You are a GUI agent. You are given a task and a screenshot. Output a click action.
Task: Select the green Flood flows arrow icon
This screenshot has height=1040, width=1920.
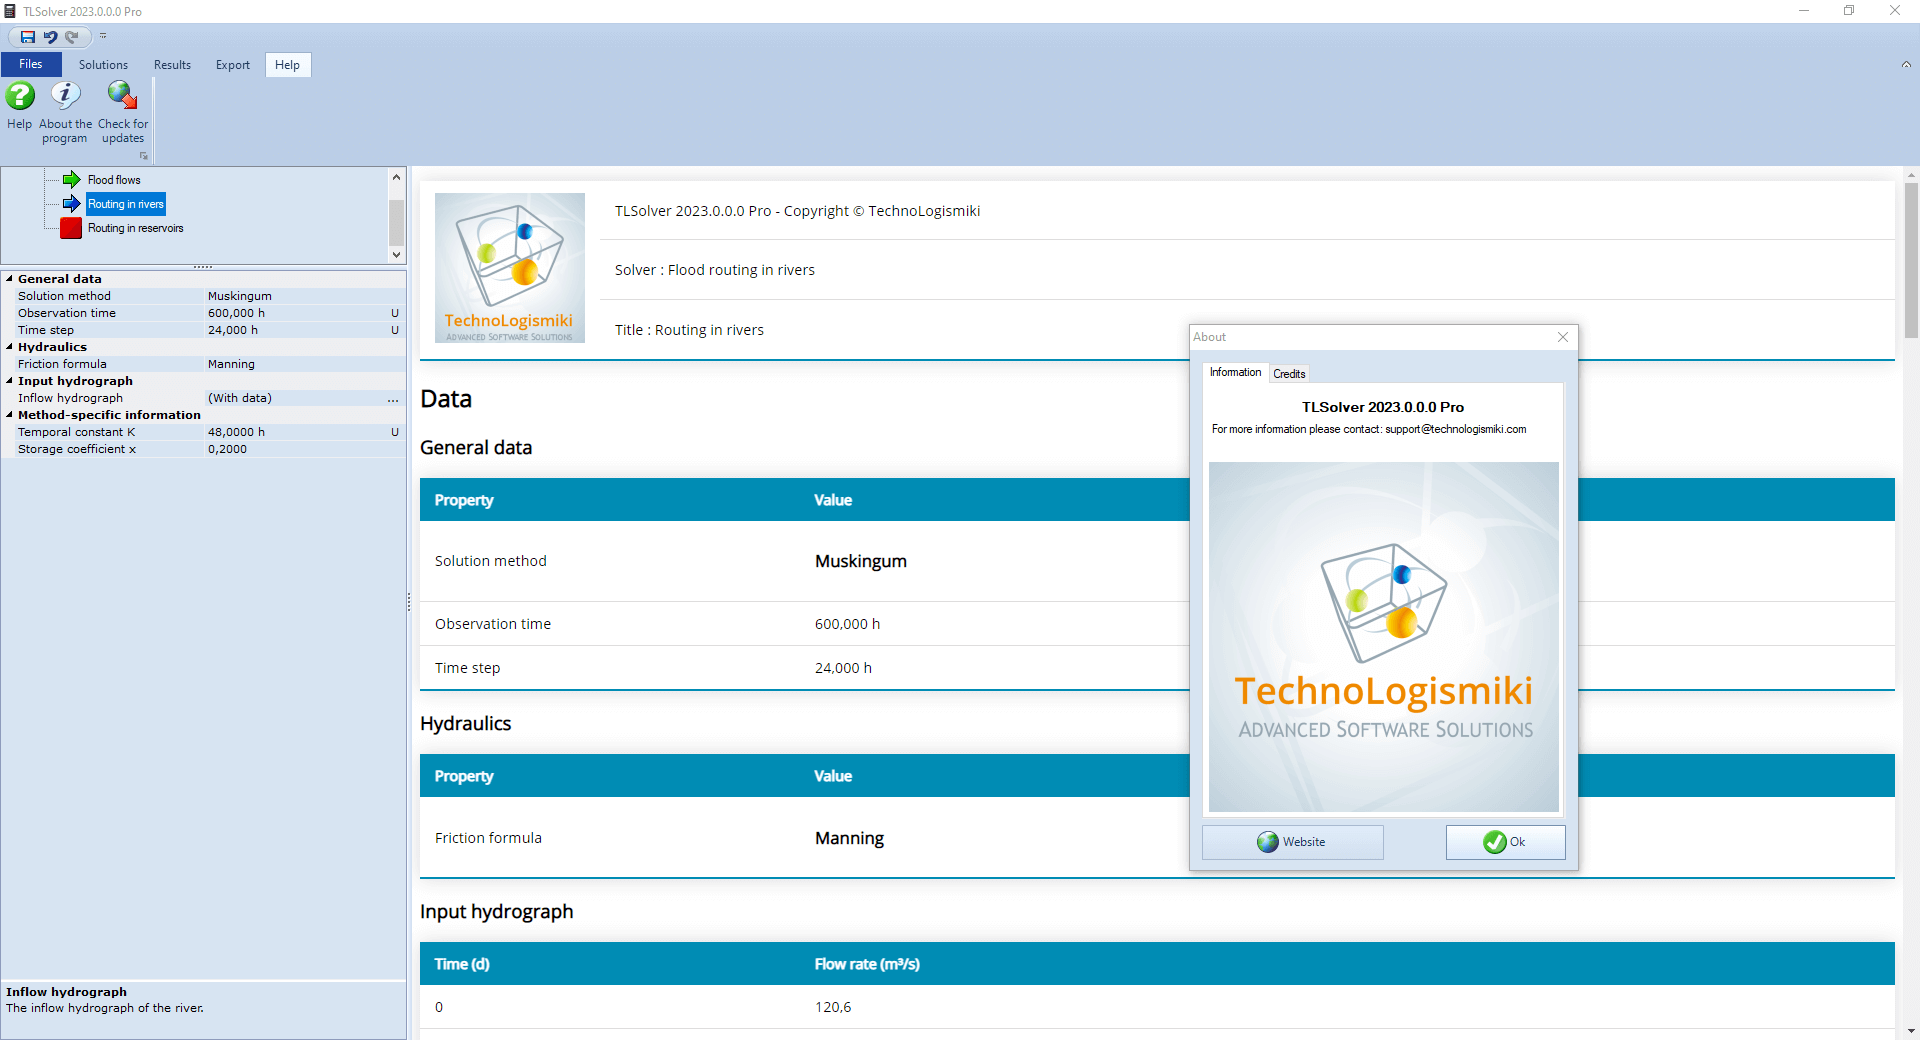click(71, 180)
